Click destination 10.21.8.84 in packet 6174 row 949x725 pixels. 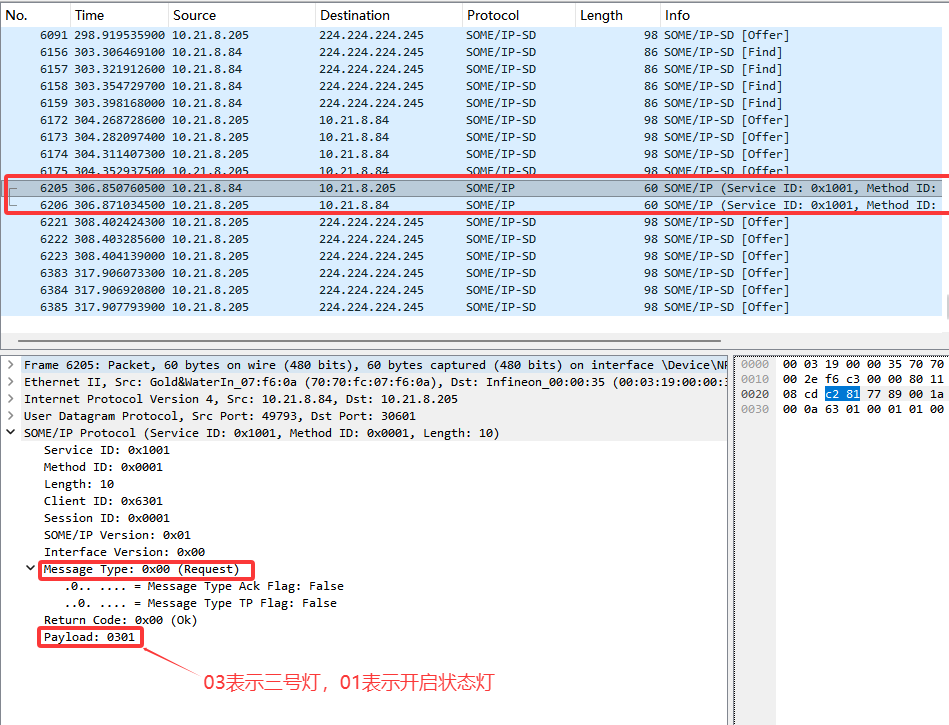[354, 154]
